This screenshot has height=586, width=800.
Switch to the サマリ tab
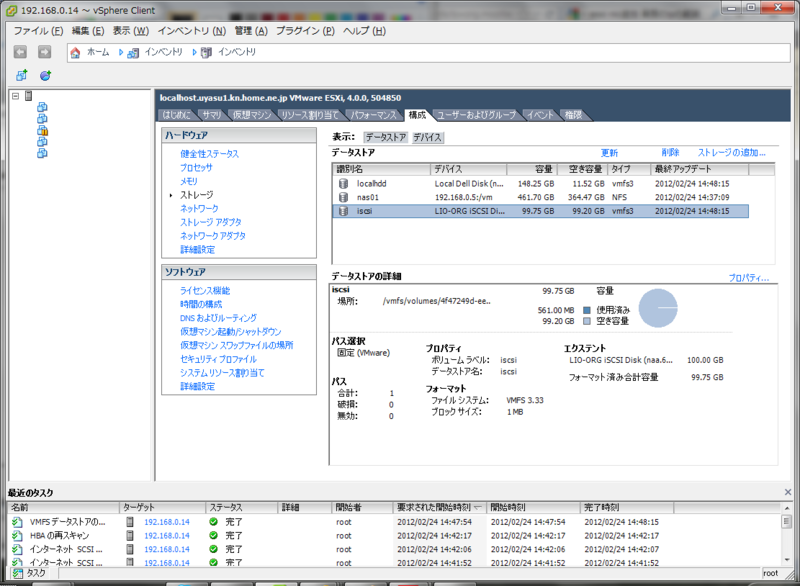[211, 115]
